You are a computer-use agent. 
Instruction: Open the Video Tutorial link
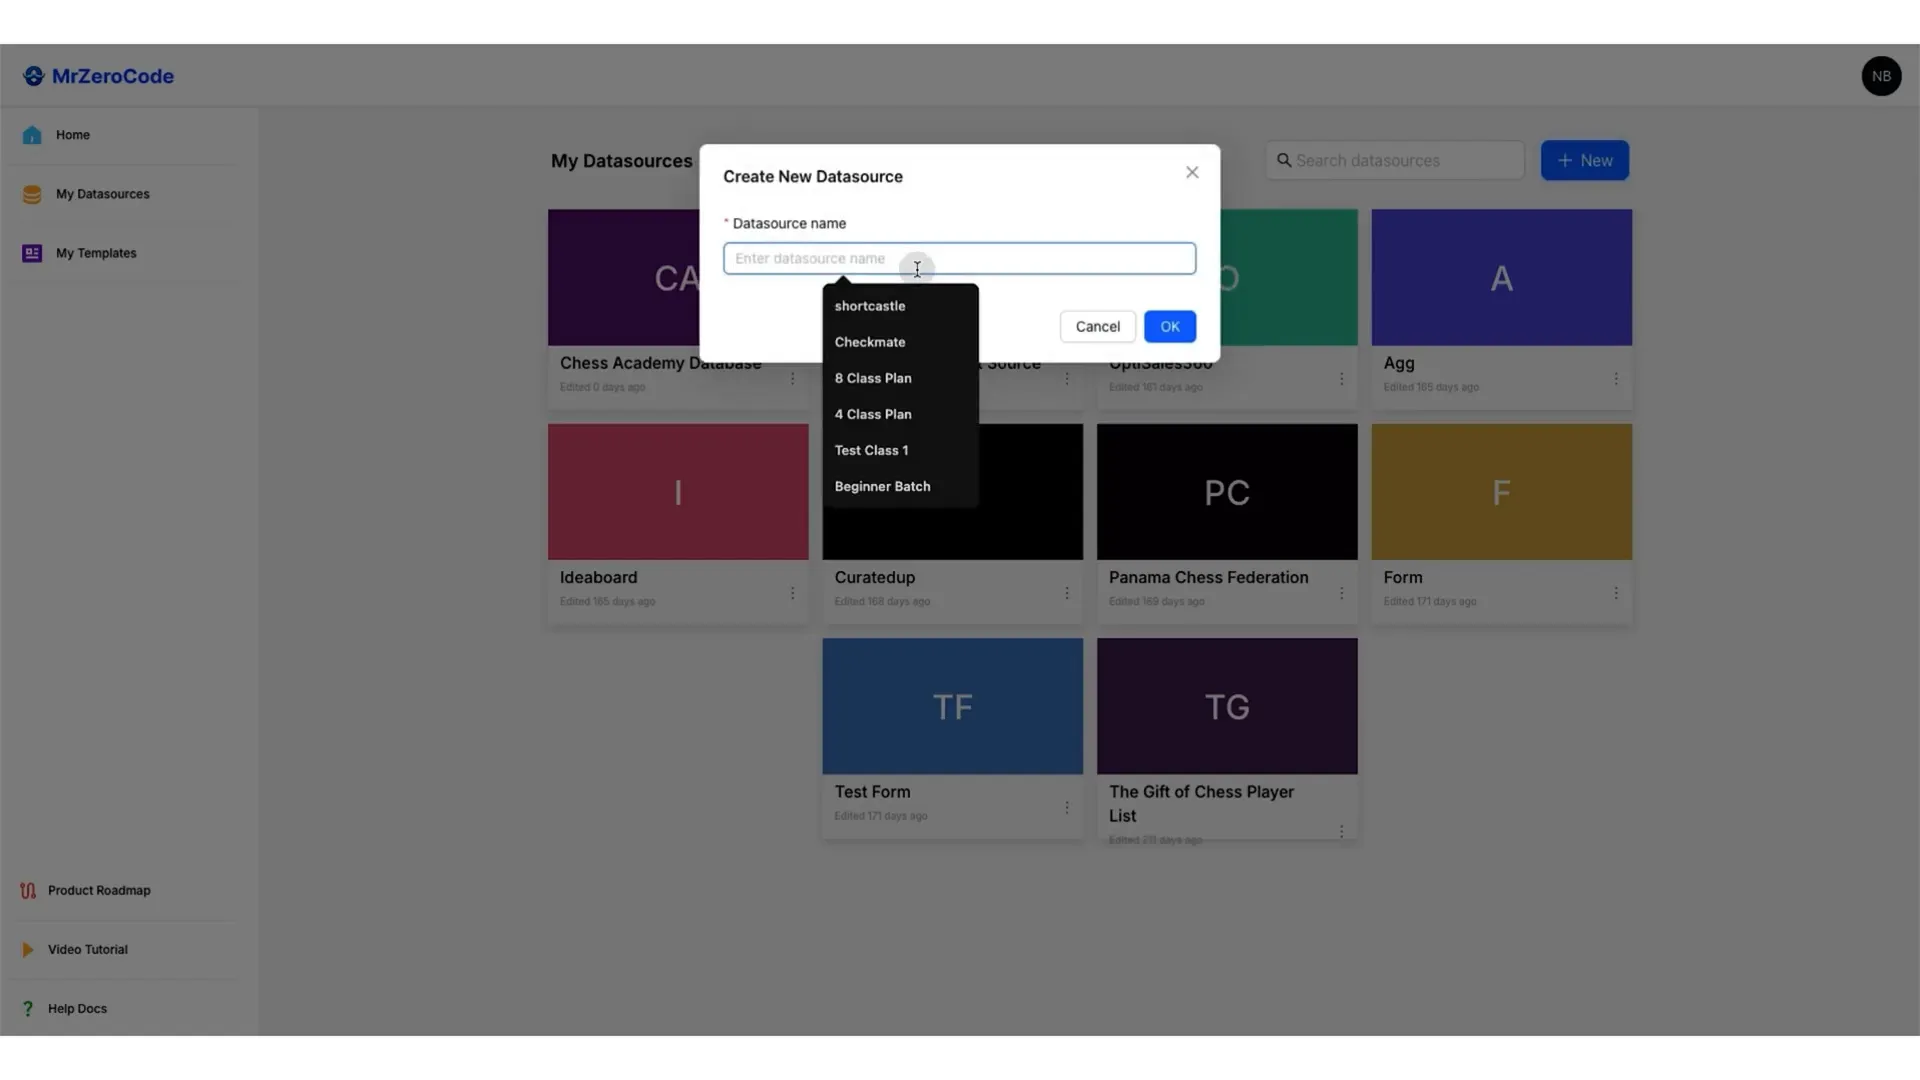tap(88, 949)
